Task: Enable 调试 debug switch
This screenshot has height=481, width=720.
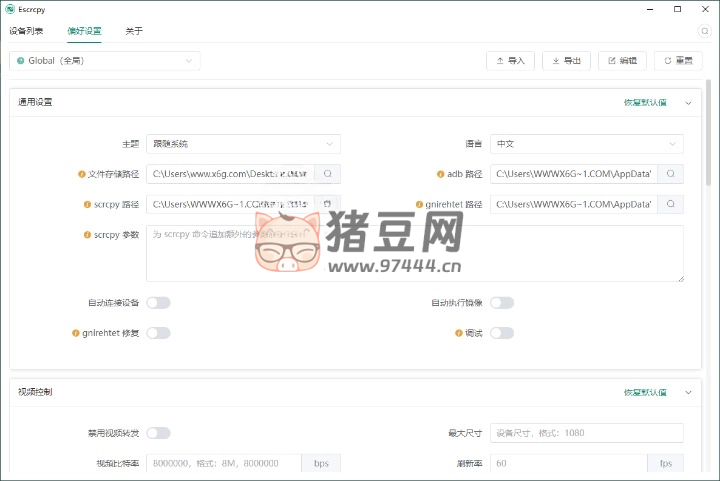Action: [502, 333]
